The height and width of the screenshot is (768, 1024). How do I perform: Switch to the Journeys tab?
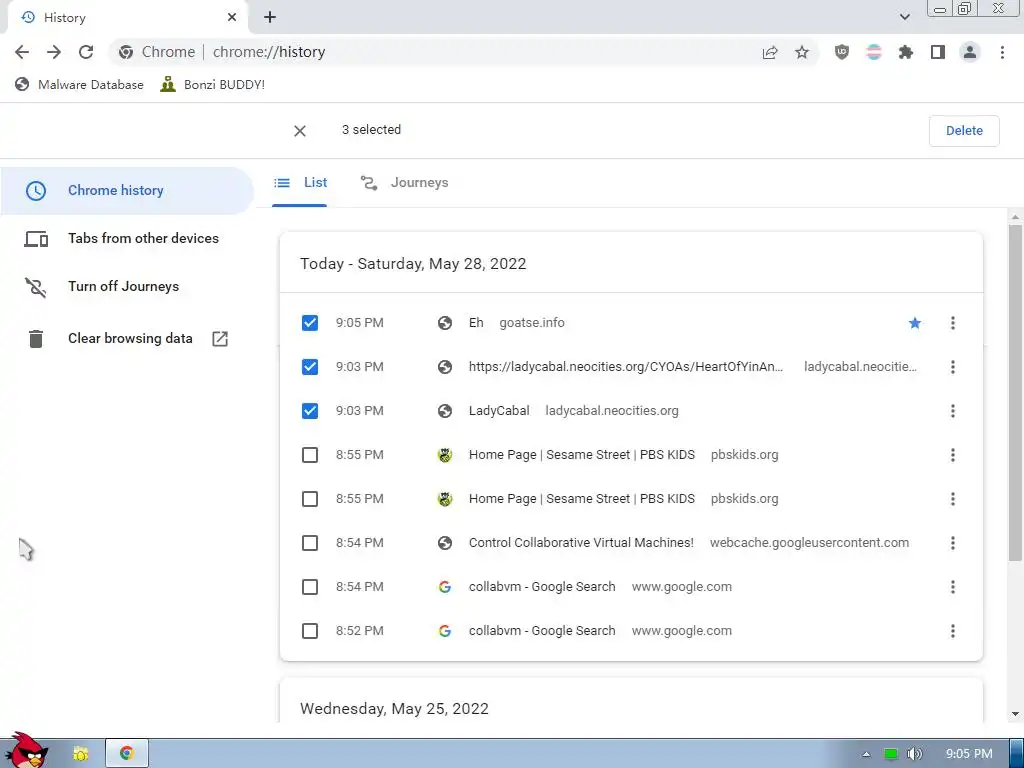point(404,183)
